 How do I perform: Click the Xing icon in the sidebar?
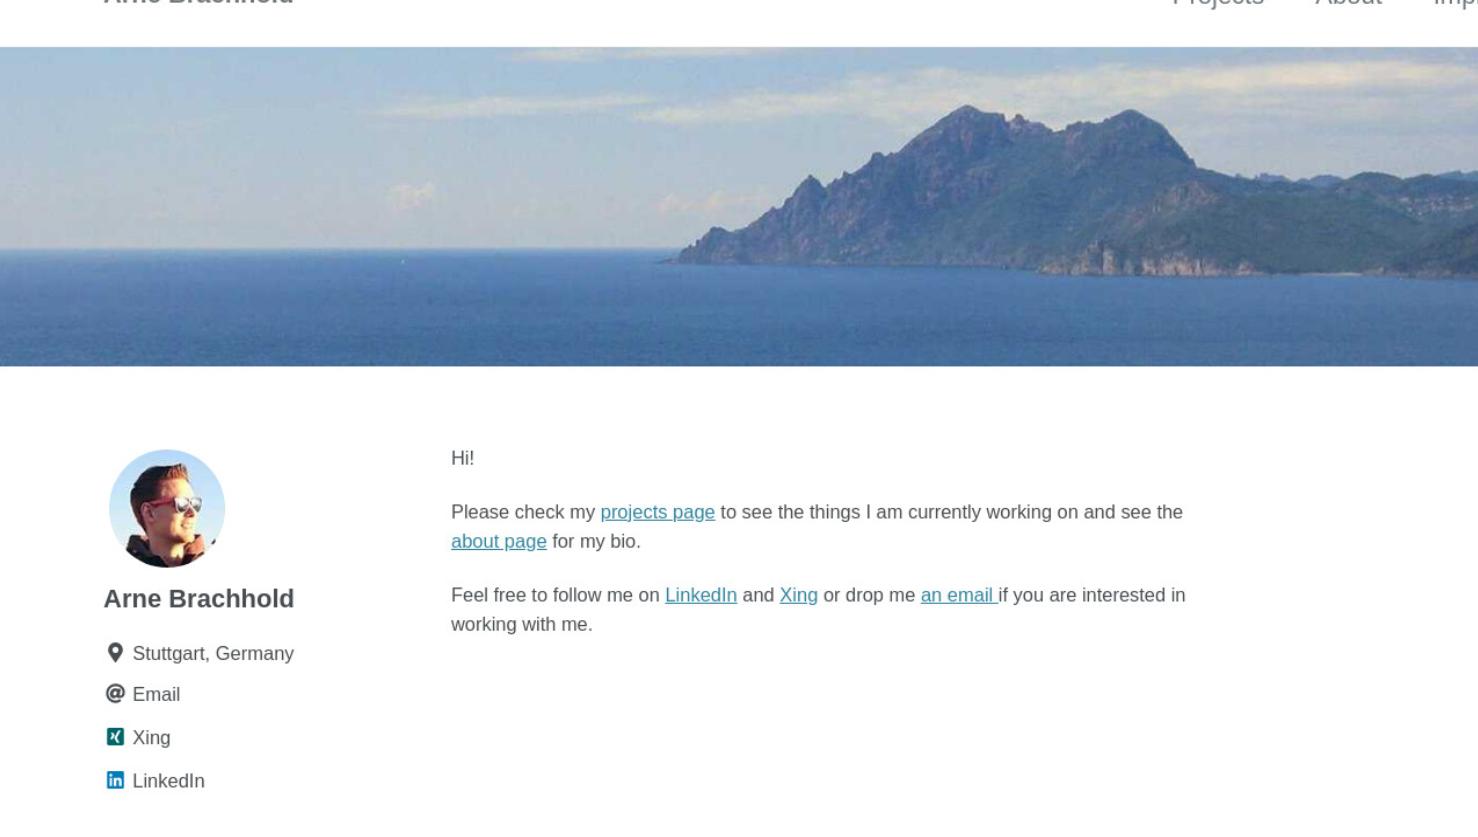click(115, 737)
